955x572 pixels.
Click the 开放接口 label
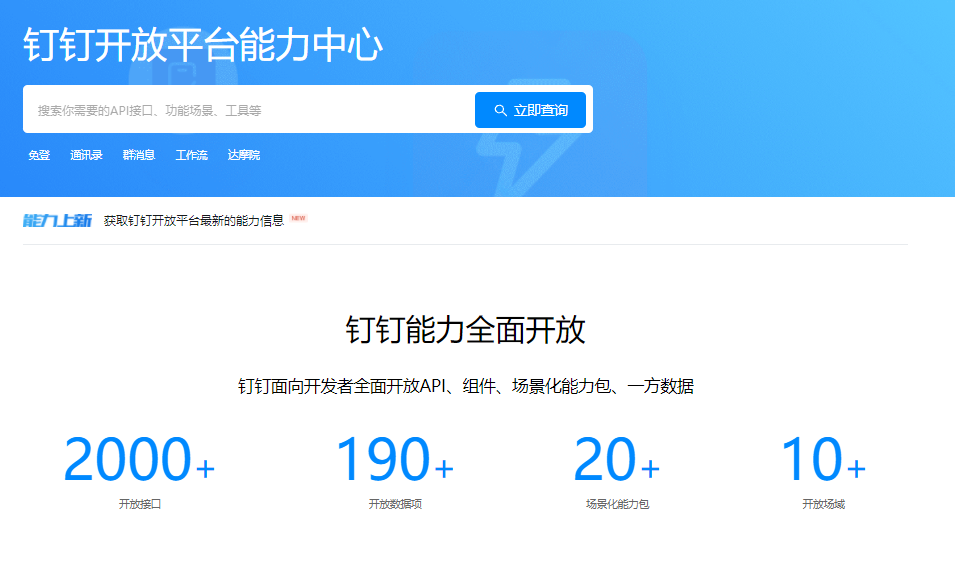pyautogui.click(x=139, y=504)
